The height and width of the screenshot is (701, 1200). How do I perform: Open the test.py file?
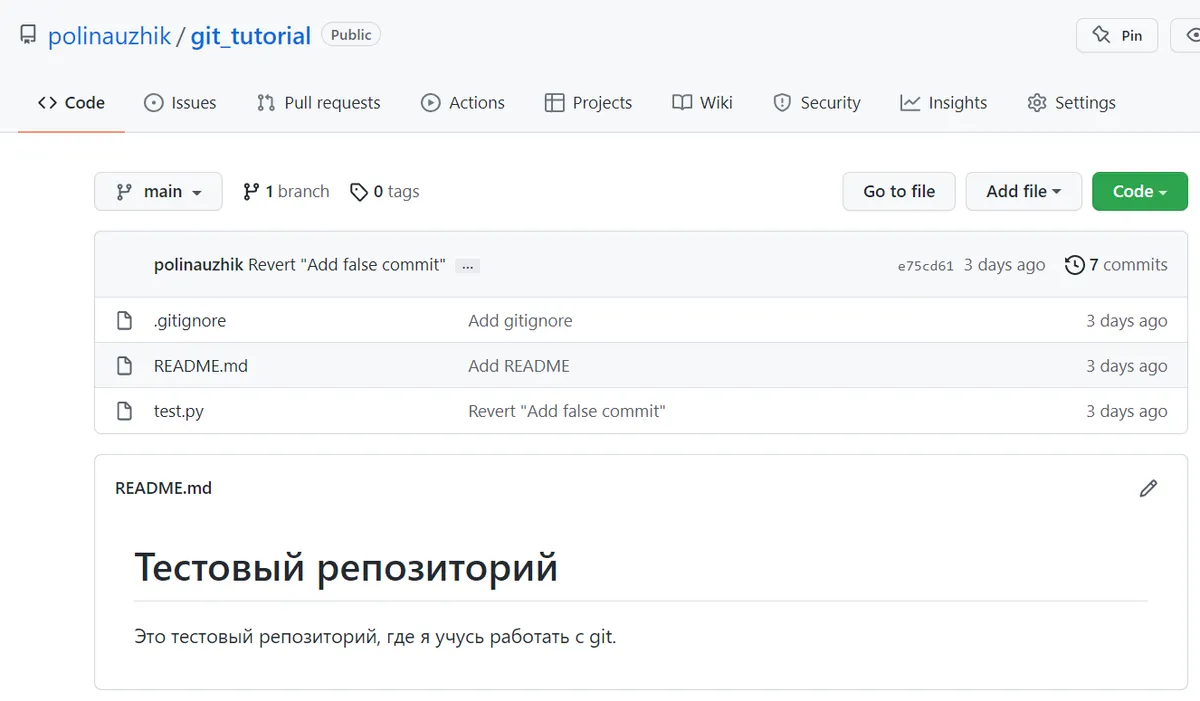(x=179, y=411)
